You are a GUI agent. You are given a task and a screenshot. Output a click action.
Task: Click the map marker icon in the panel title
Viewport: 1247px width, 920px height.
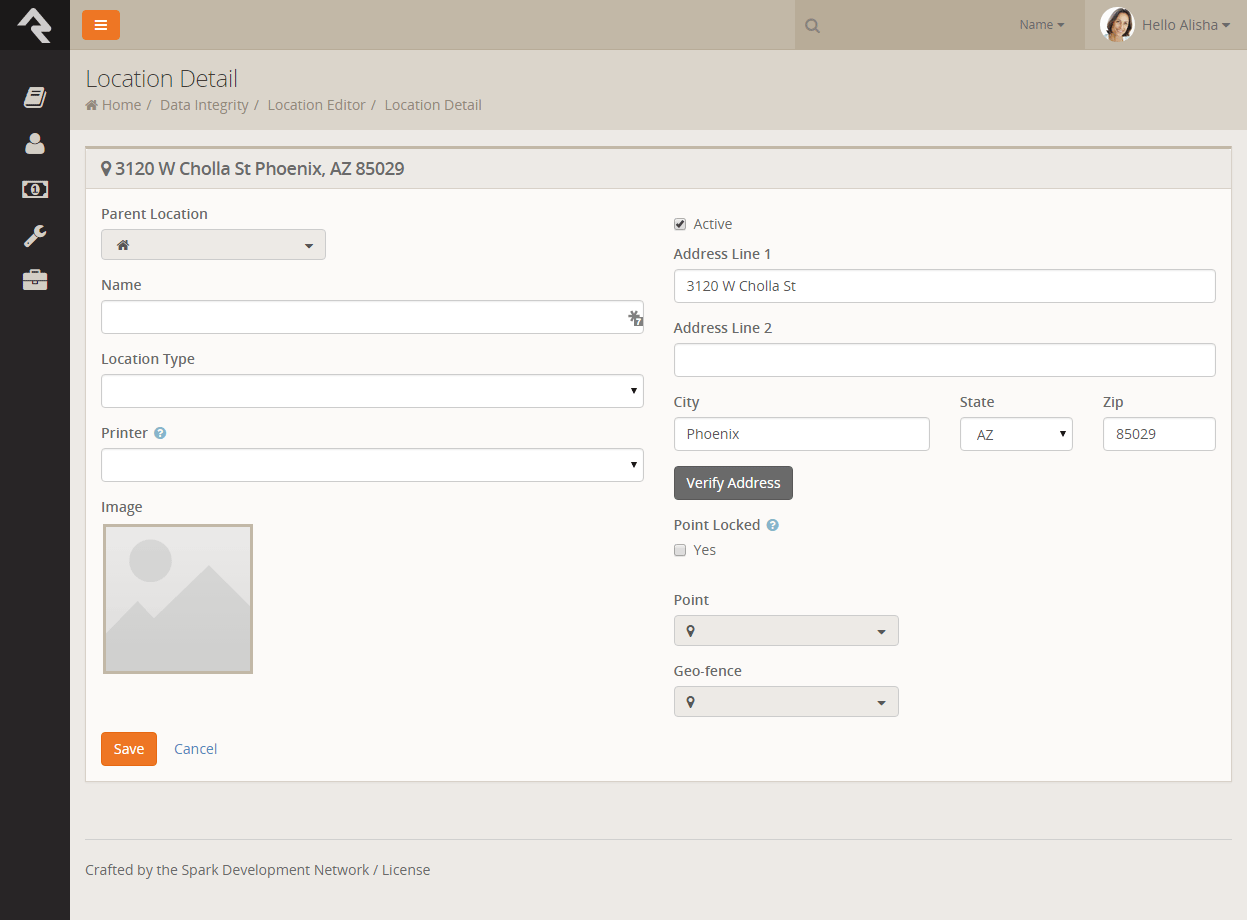pos(106,169)
